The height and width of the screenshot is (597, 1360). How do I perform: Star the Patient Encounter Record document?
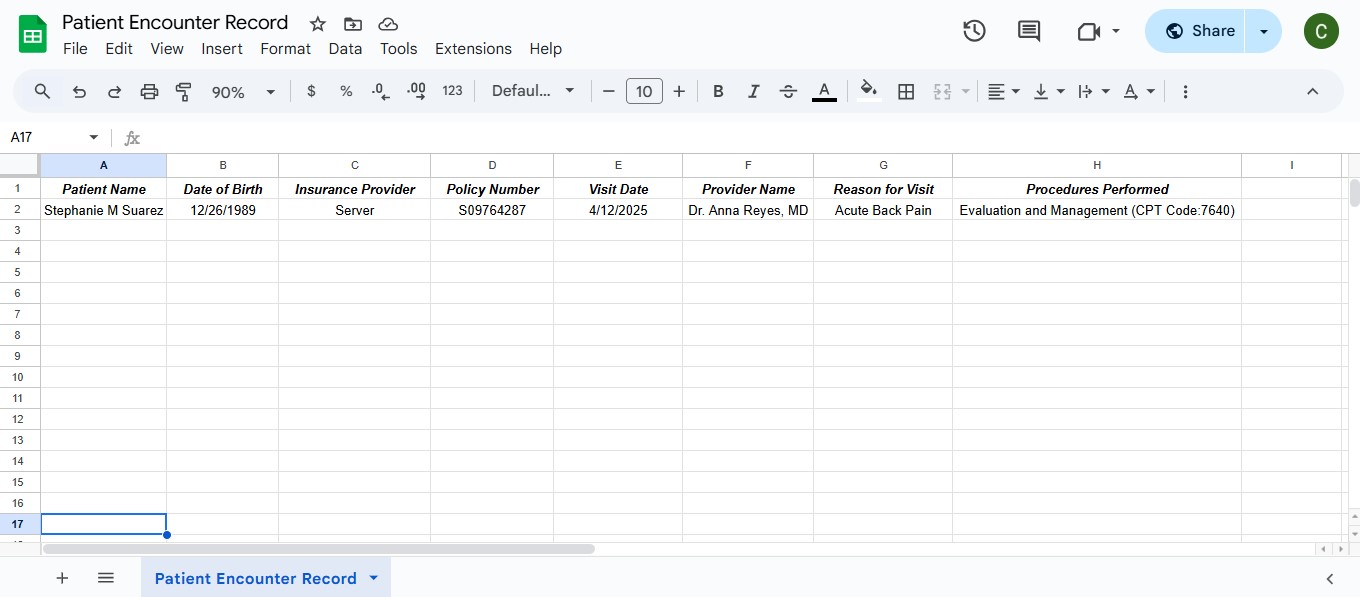318,24
